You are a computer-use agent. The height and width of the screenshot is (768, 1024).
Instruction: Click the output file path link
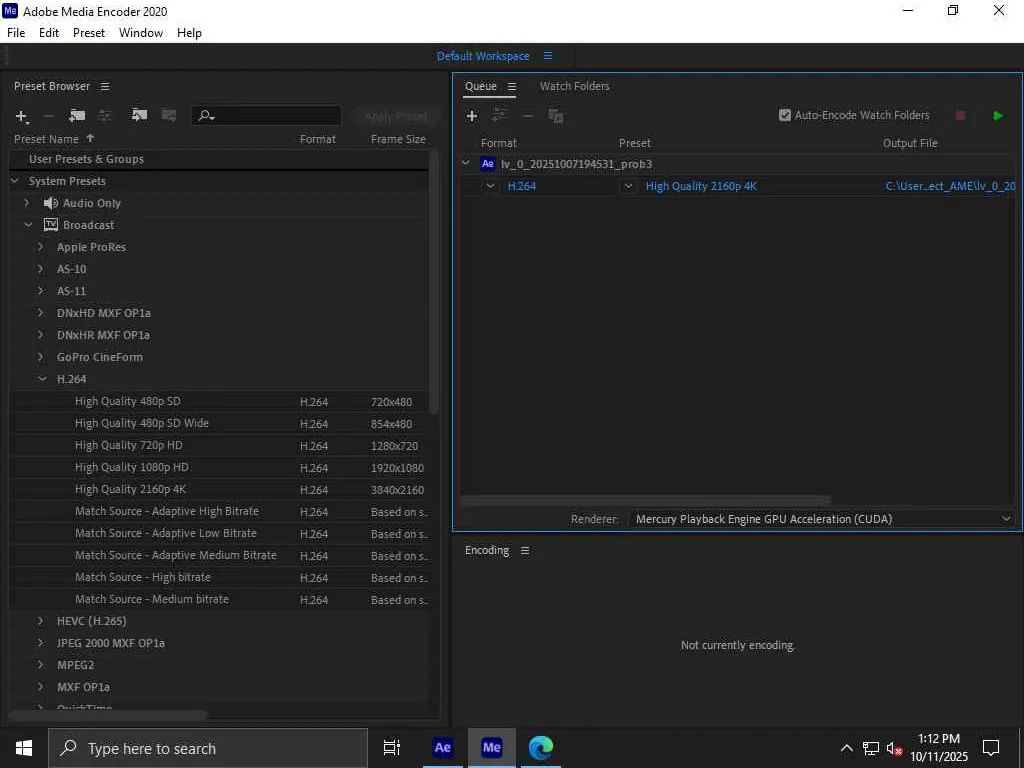click(x=950, y=186)
